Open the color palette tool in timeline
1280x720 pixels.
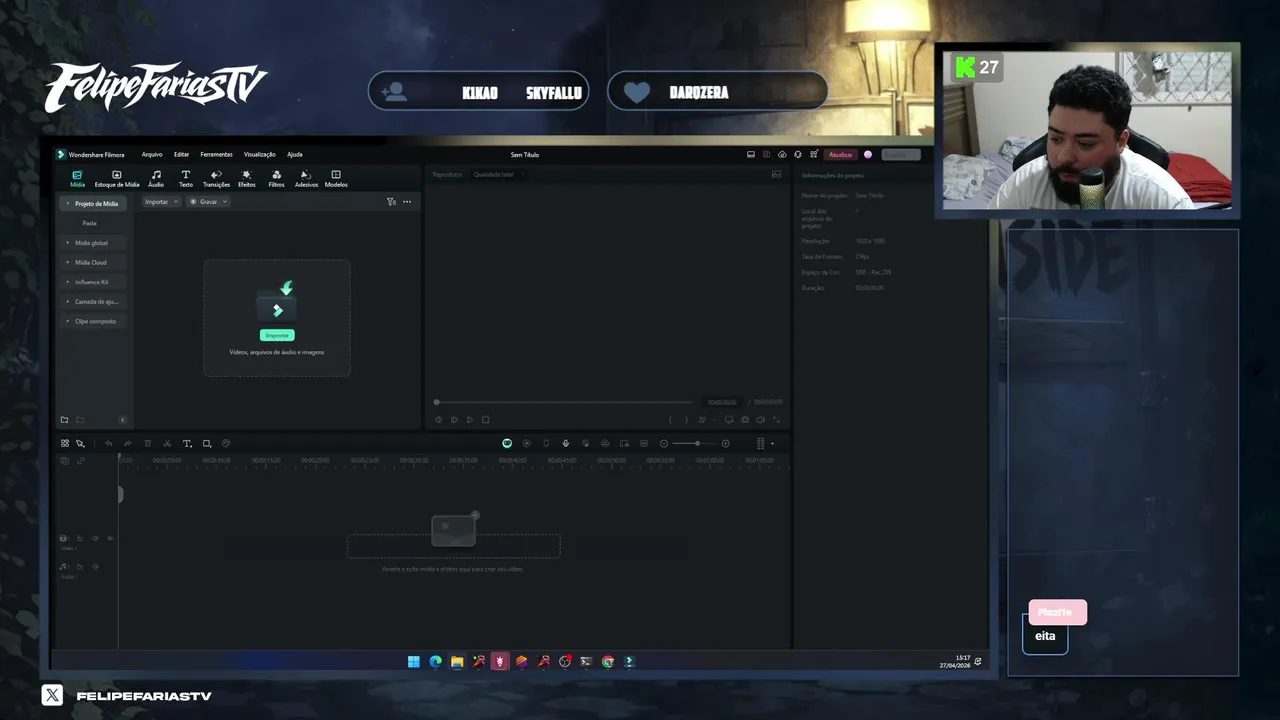click(226, 443)
